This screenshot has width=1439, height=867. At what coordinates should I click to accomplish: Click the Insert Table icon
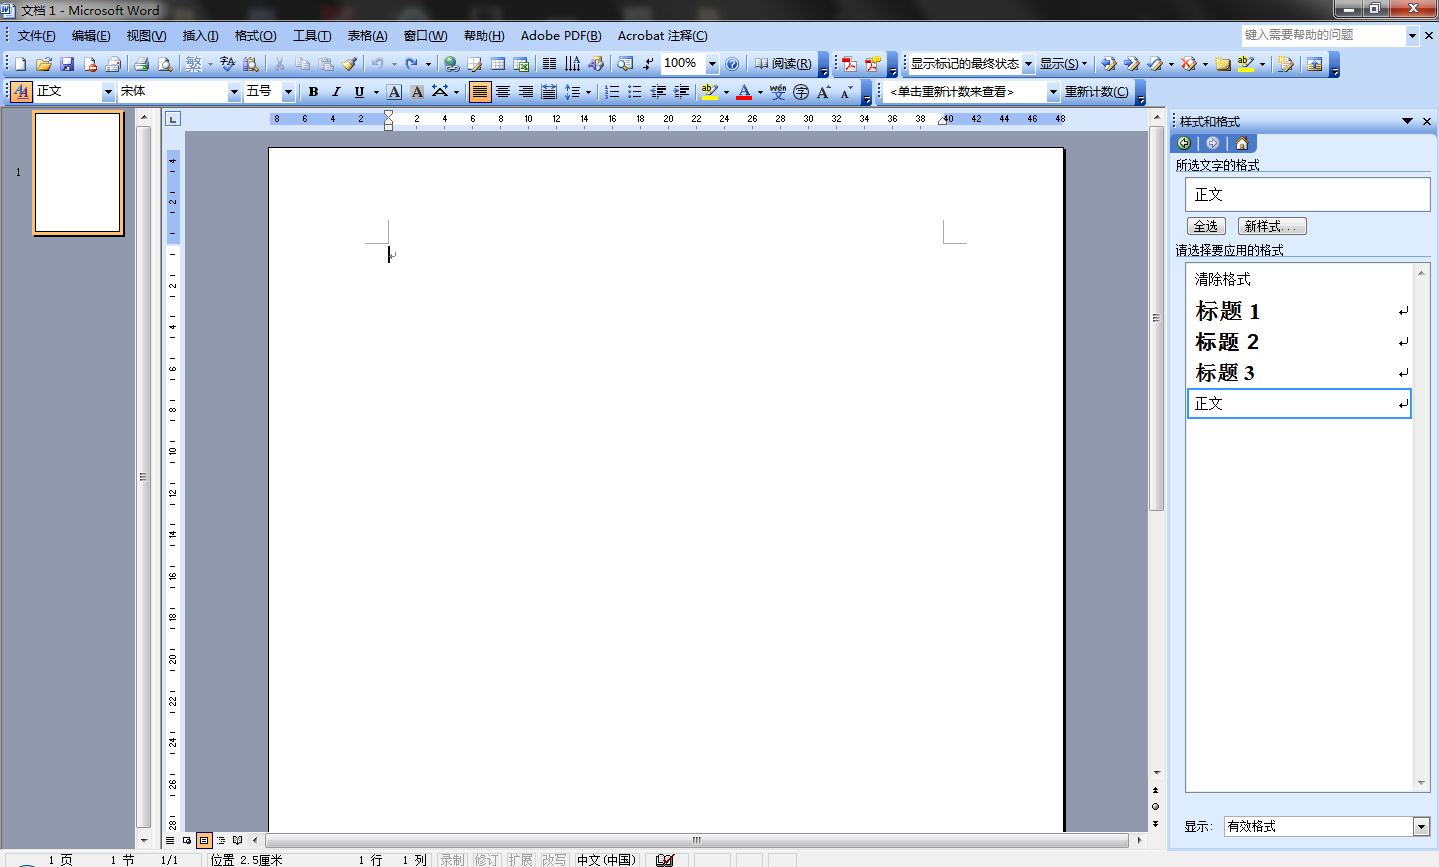point(498,64)
